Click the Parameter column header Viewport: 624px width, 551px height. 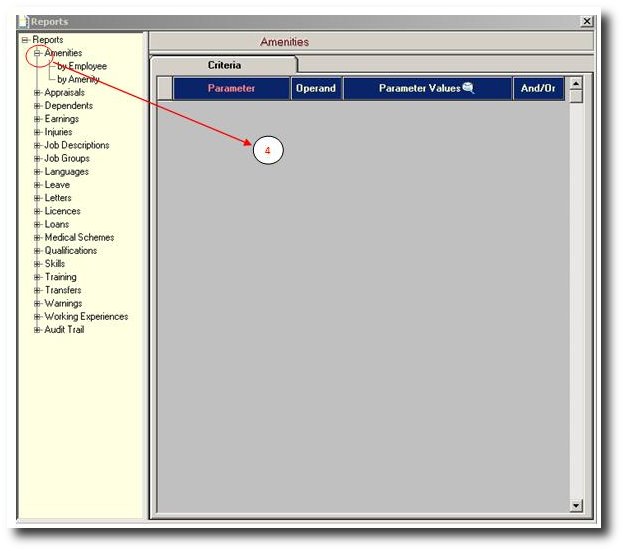point(231,89)
